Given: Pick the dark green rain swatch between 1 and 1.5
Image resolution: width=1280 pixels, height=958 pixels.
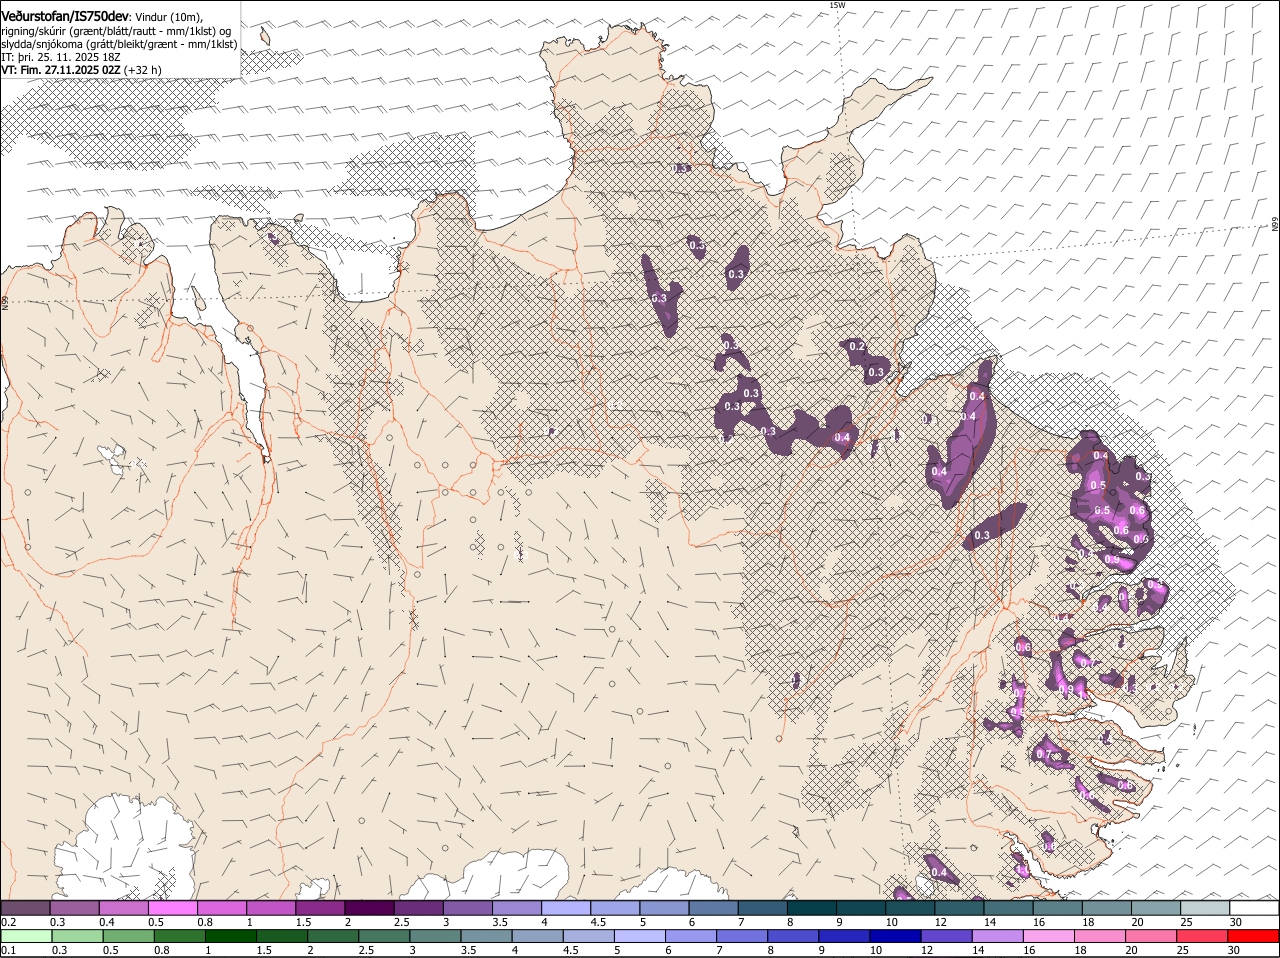Looking at the screenshot, I should coord(231,937).
